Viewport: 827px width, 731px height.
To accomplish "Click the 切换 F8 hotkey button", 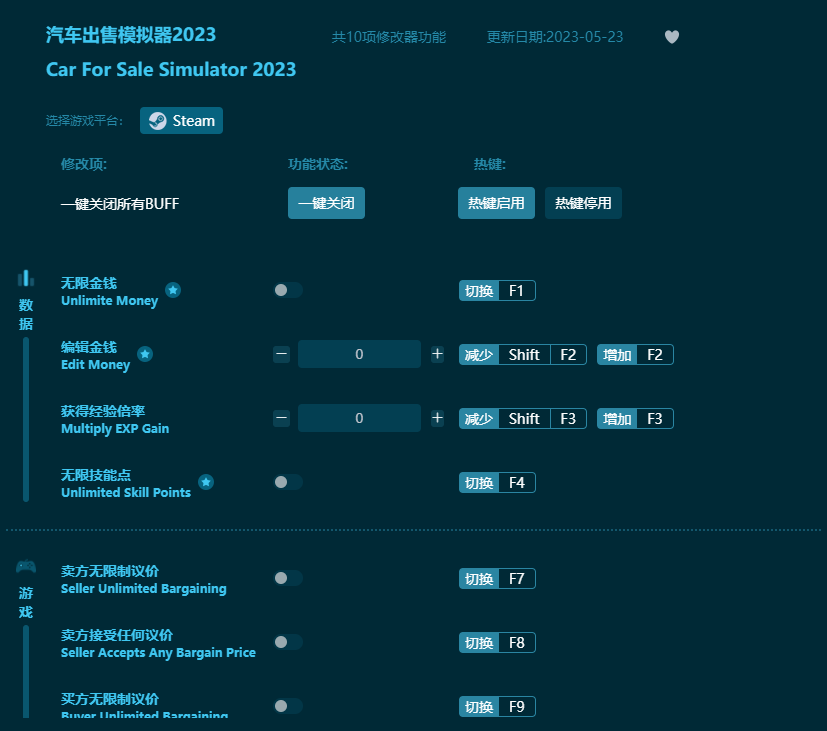I will pos(497,642).
